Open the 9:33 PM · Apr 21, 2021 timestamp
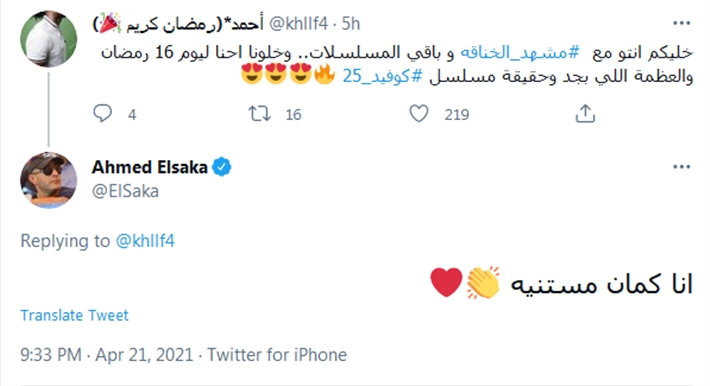This screenshot has height=386, width=710. pos(107,355)
